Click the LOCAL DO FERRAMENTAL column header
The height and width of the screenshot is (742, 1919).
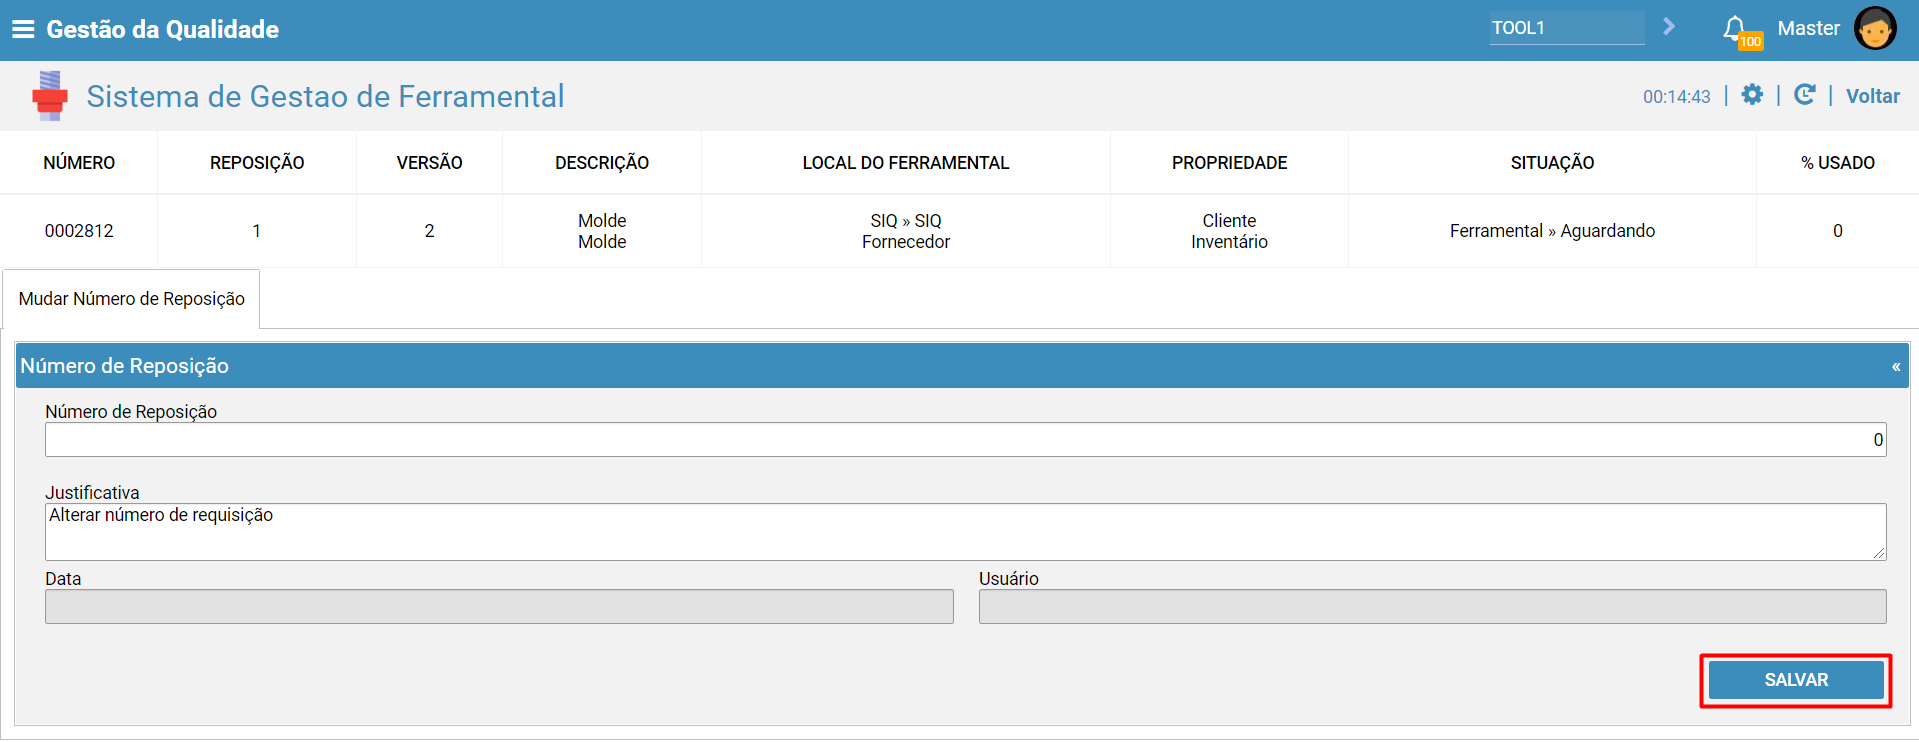[906, 163]
